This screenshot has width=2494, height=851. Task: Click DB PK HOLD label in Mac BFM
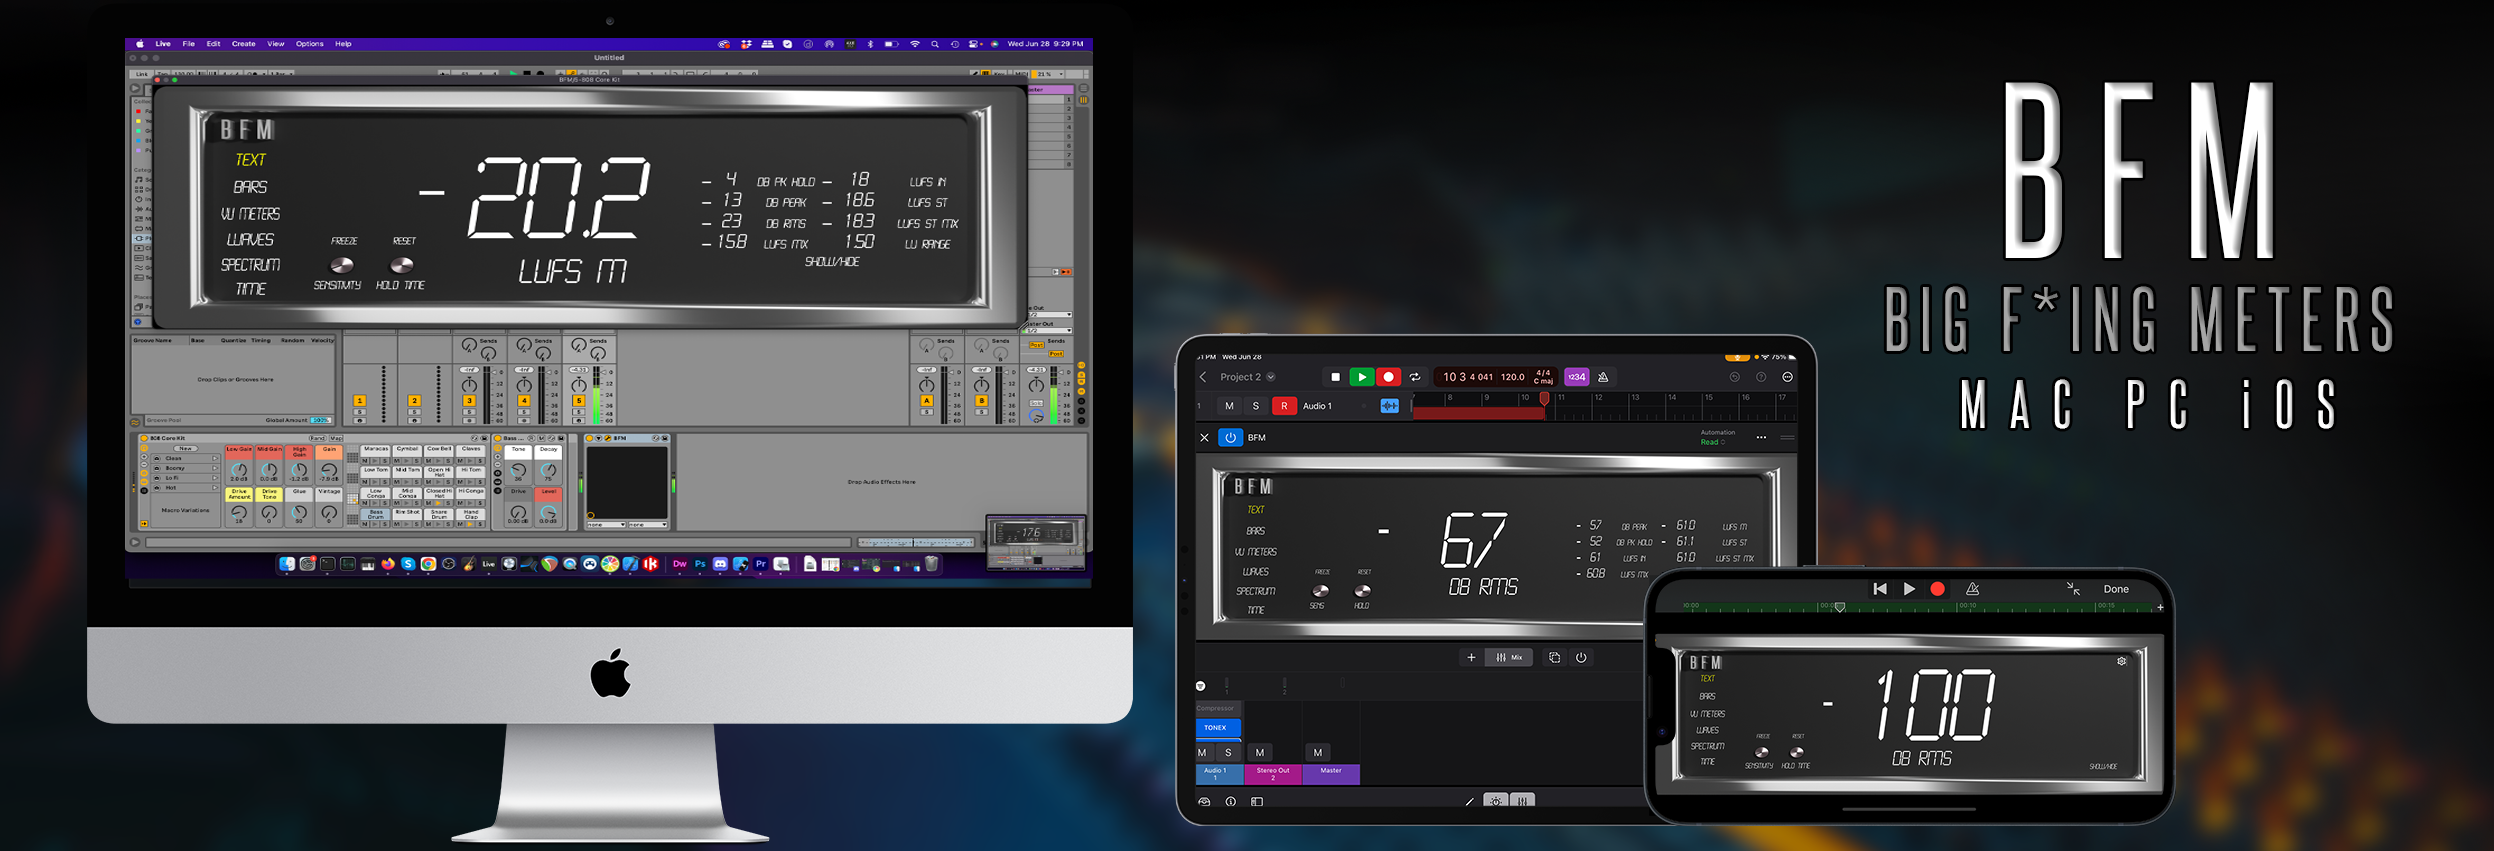point(786,182)
